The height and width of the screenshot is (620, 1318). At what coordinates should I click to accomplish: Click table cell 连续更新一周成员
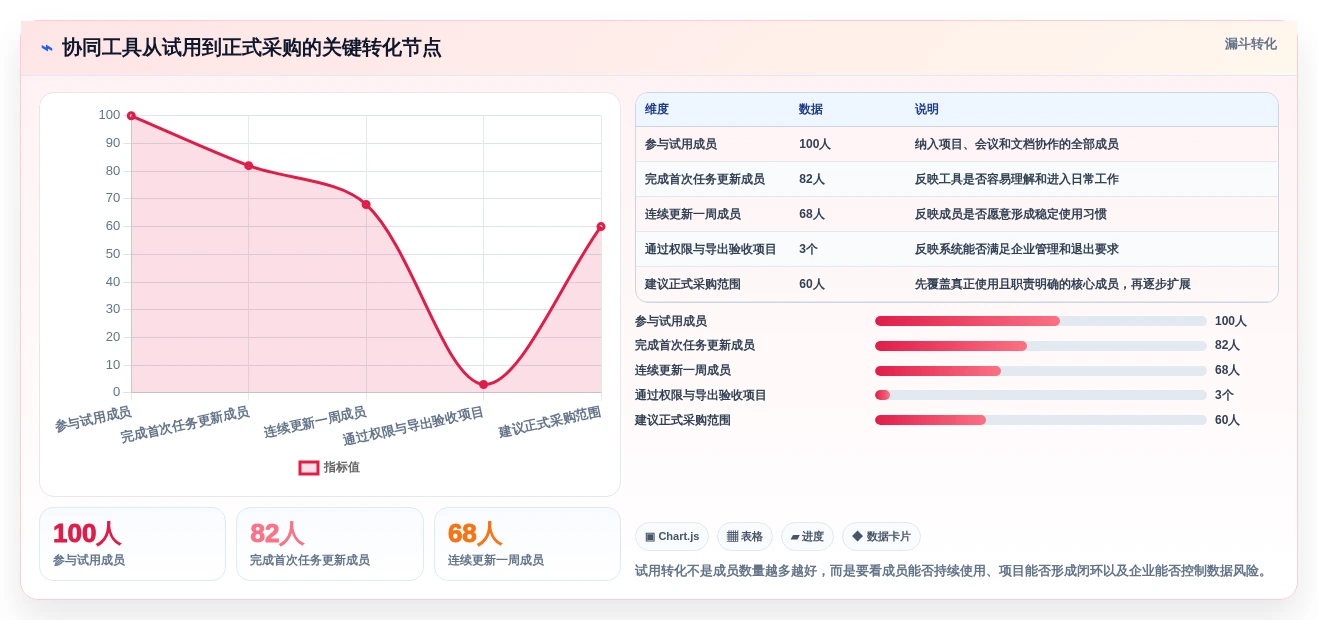[693, 214]
